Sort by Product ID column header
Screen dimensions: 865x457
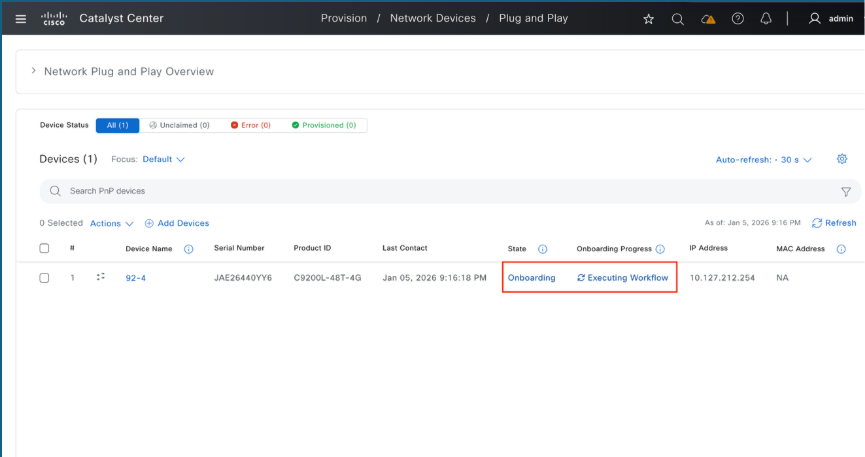coord(312,248)
